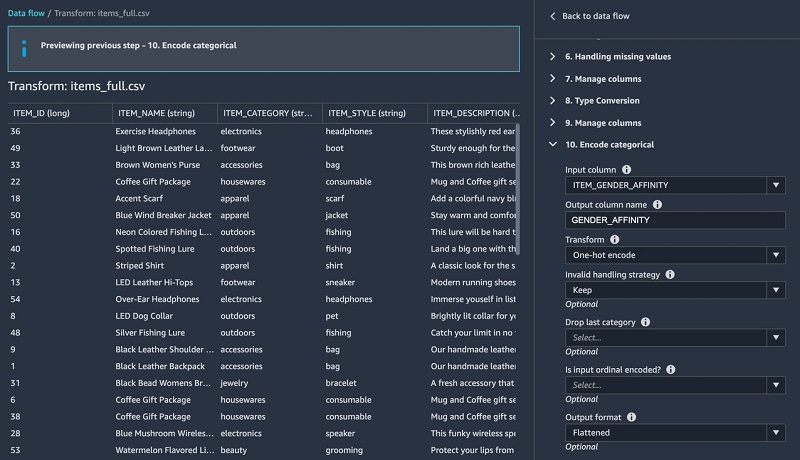The height and width of the screenshot is (460, 800).
Task: Click the 'shirt' style cell
Action: pyautogui.click(x=334, y=266)
